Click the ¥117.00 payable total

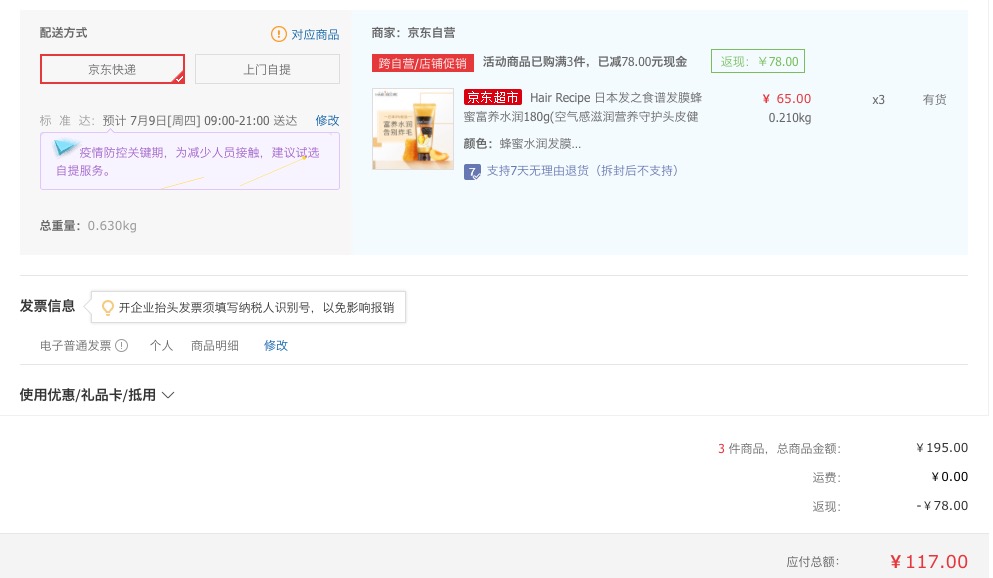point(928,562)
